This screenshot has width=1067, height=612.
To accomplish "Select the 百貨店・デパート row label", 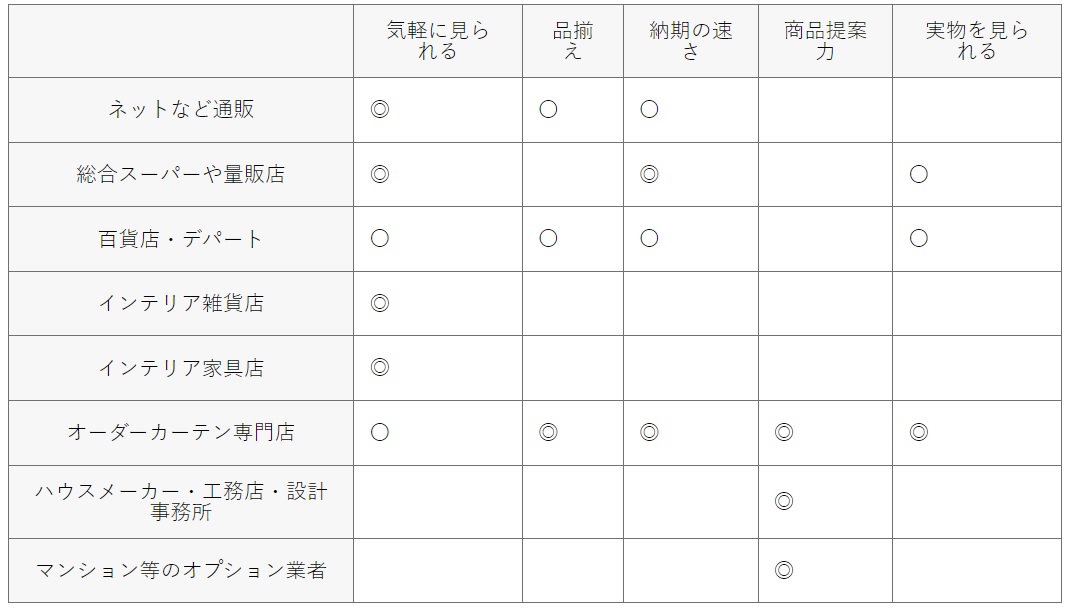I will coord(181,239).
